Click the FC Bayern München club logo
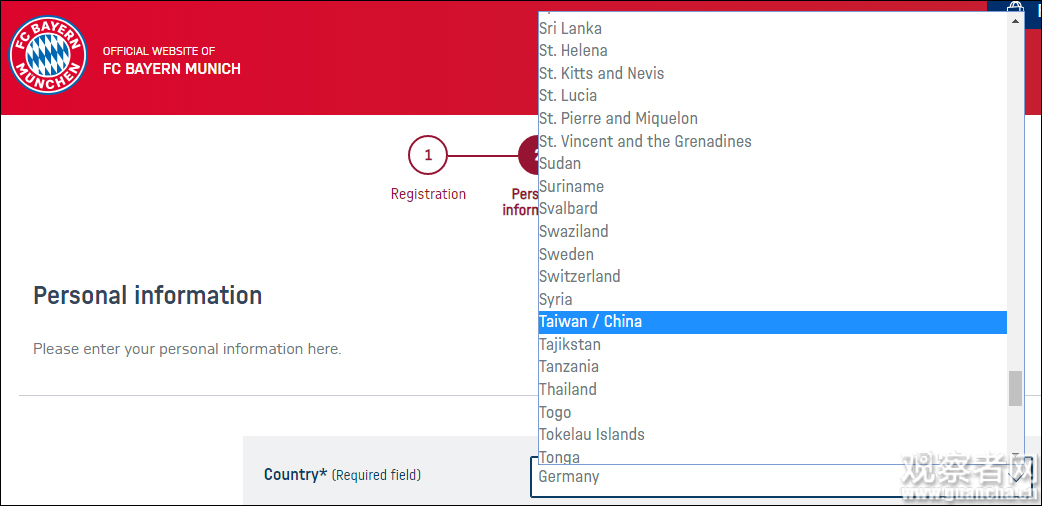Viewport: 1042px width, 506px height. (48, 56)
